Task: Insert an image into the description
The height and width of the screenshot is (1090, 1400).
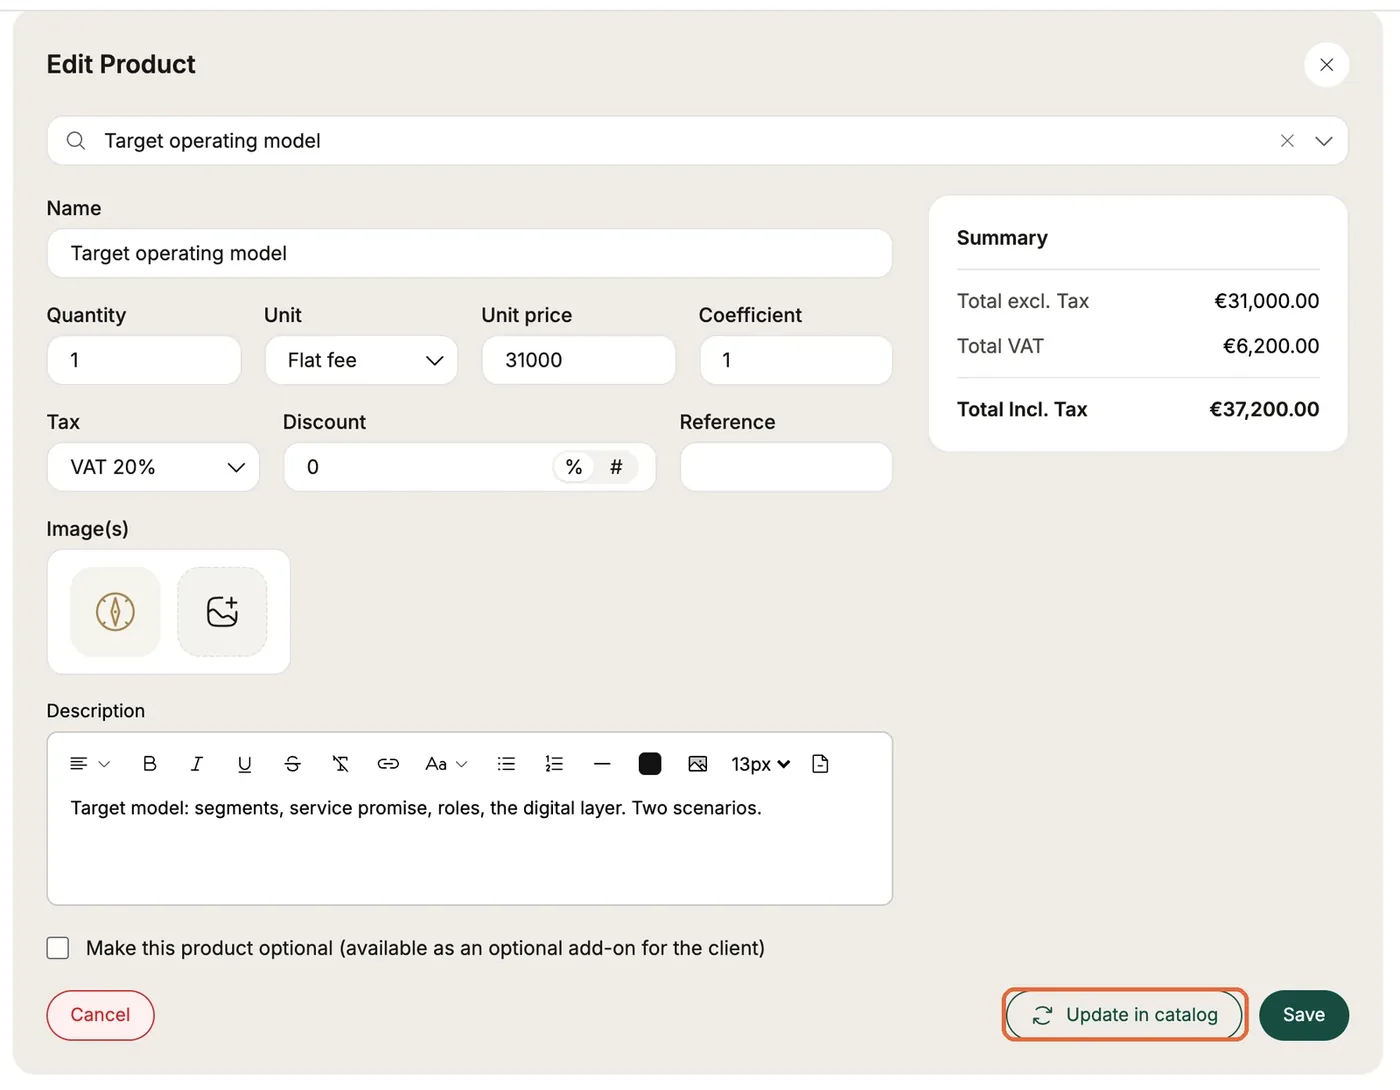Action: click(698, 764)
